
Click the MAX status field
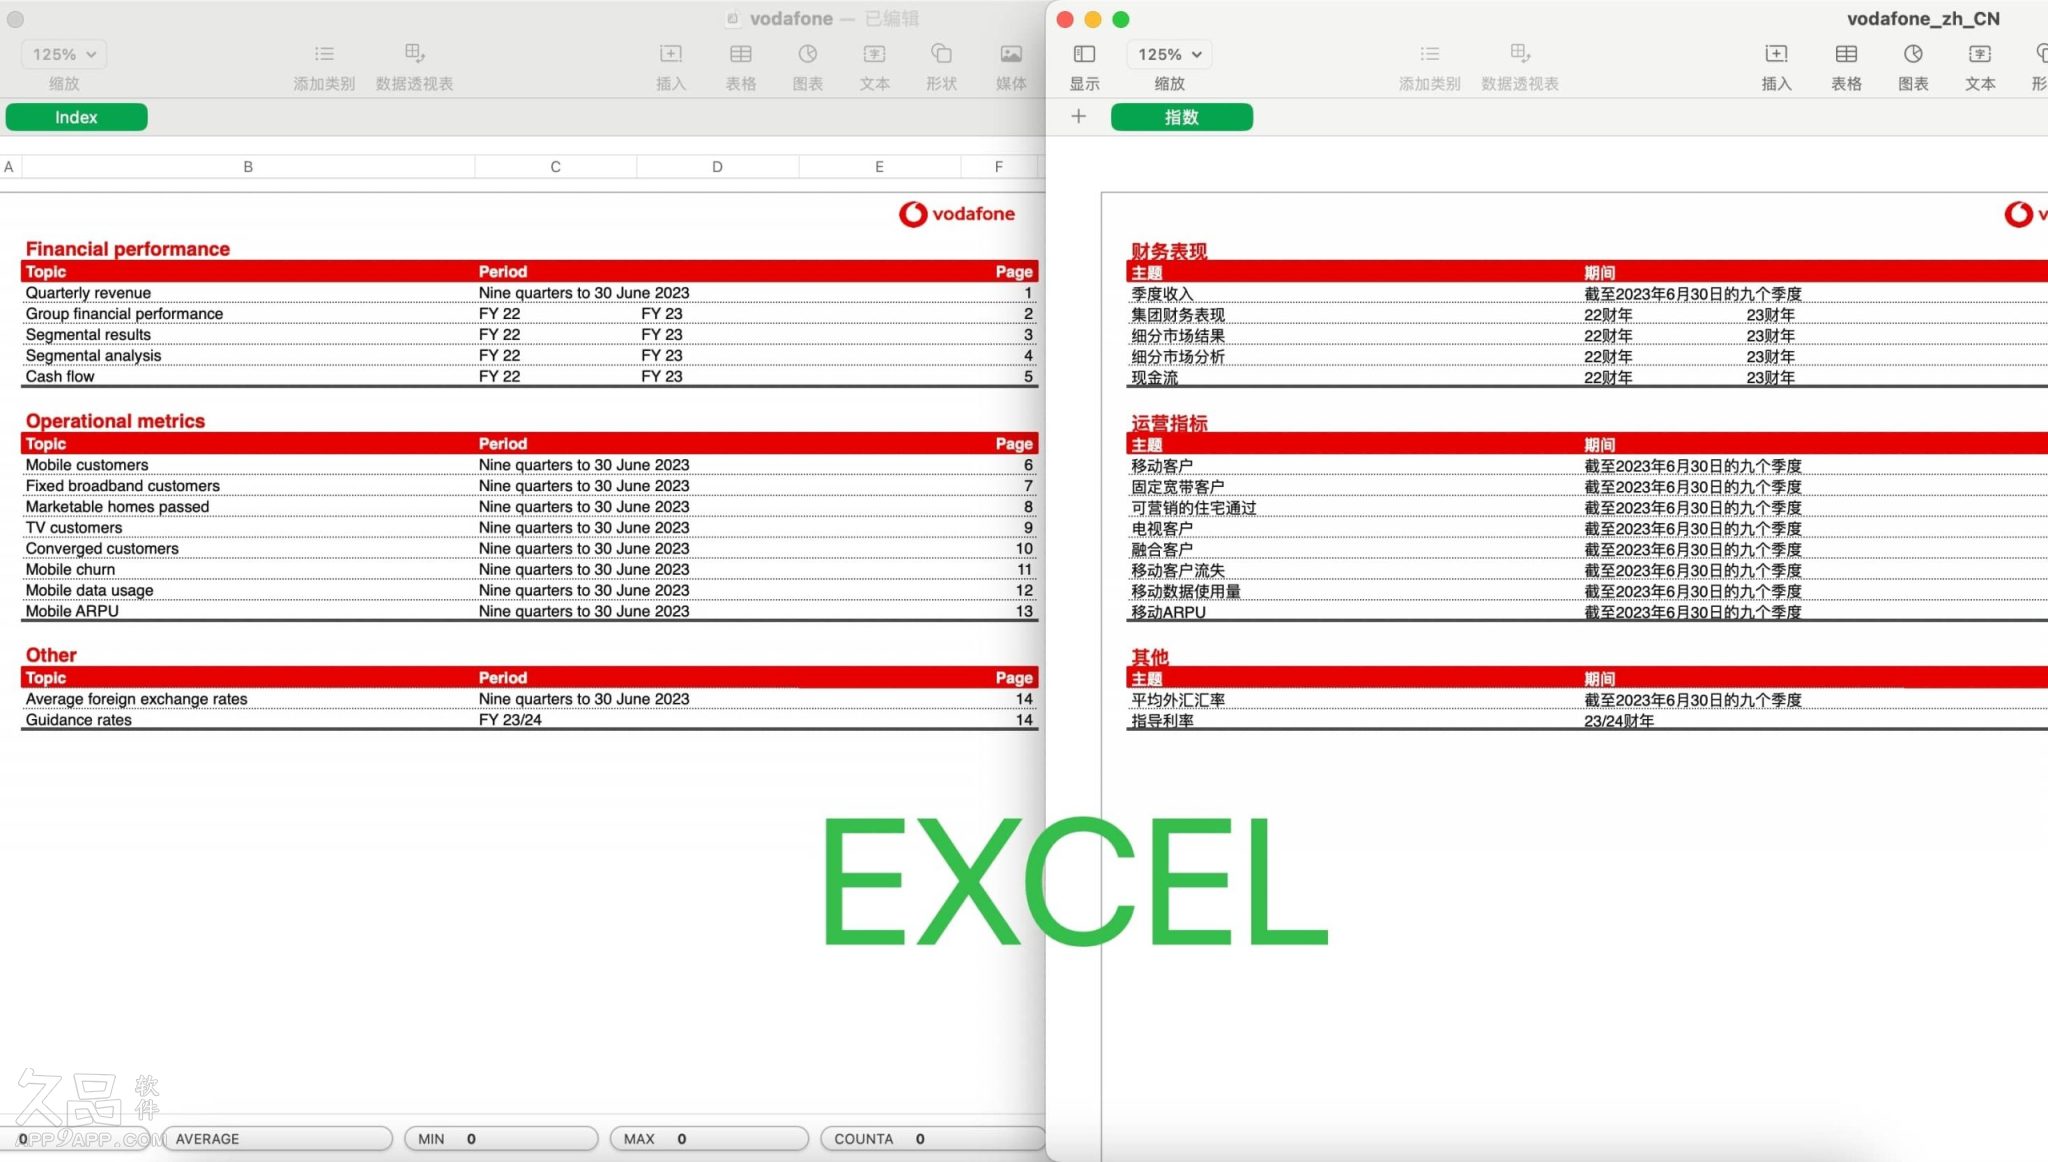coord(709,1139)
